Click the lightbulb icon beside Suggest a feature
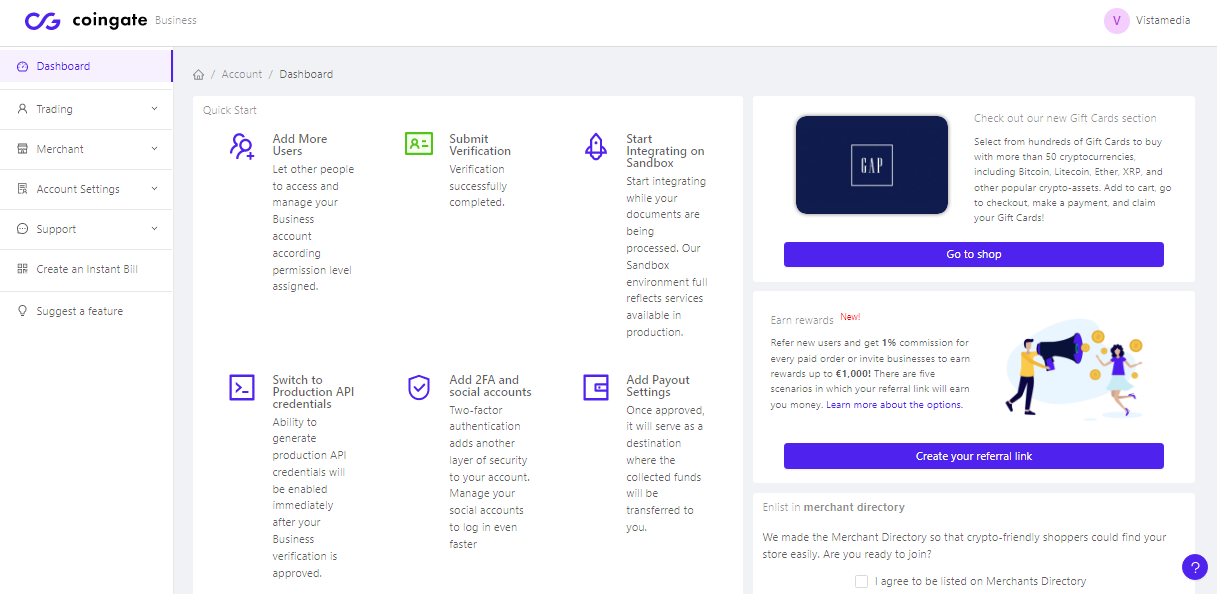 click(x=22, y=311)
